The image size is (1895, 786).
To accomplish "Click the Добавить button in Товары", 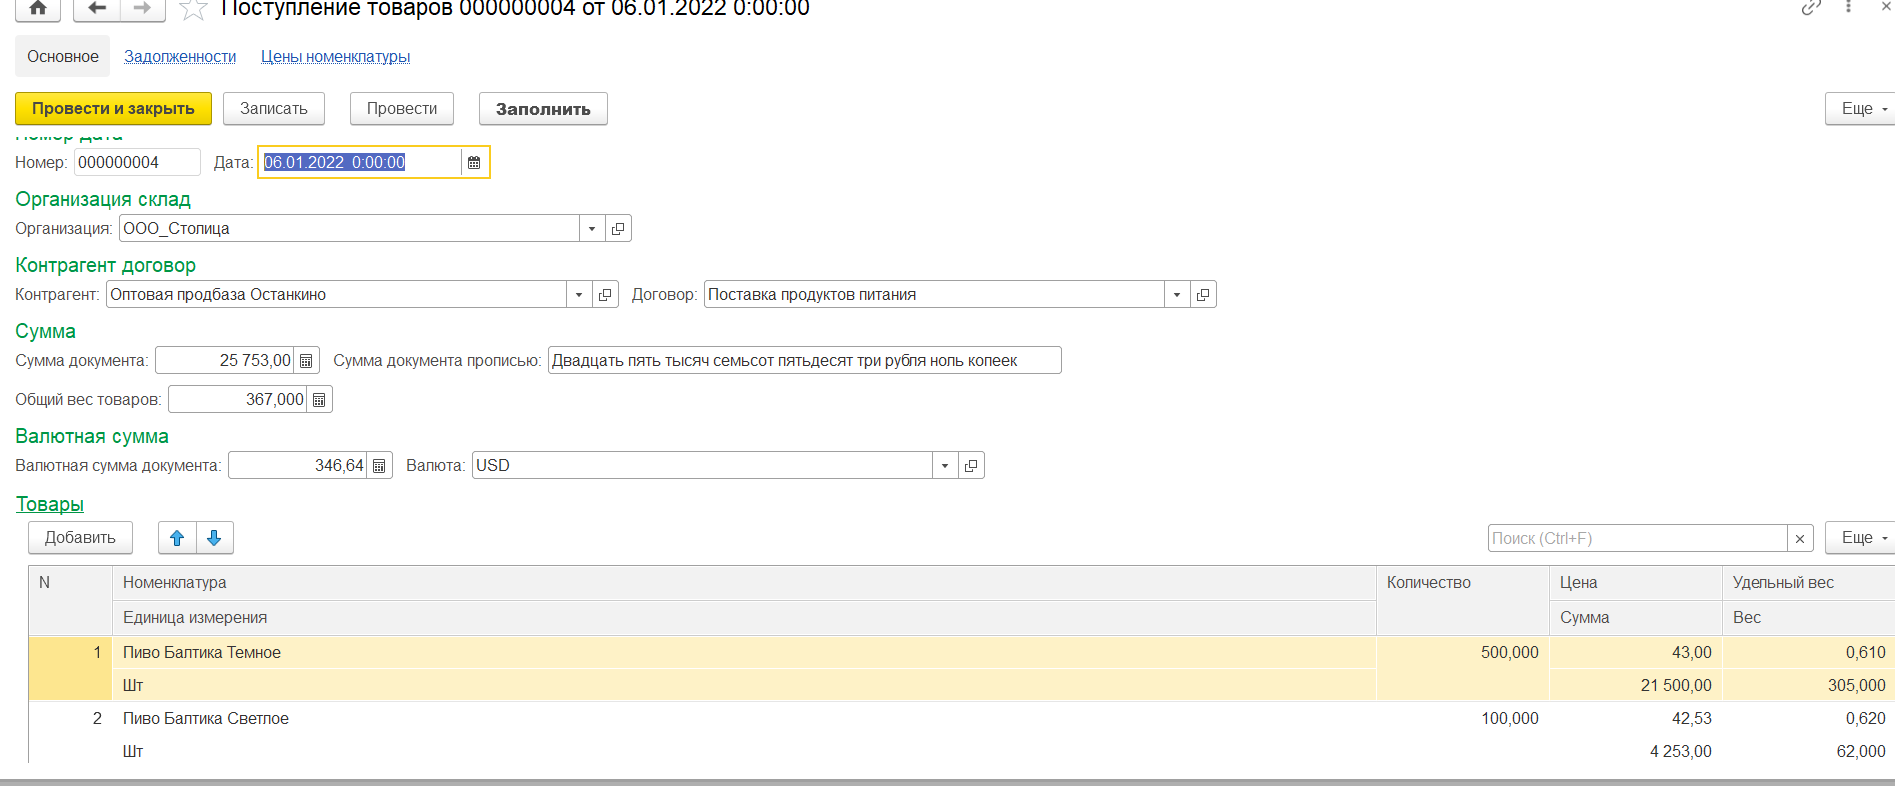I will click(x=80, y=538).
